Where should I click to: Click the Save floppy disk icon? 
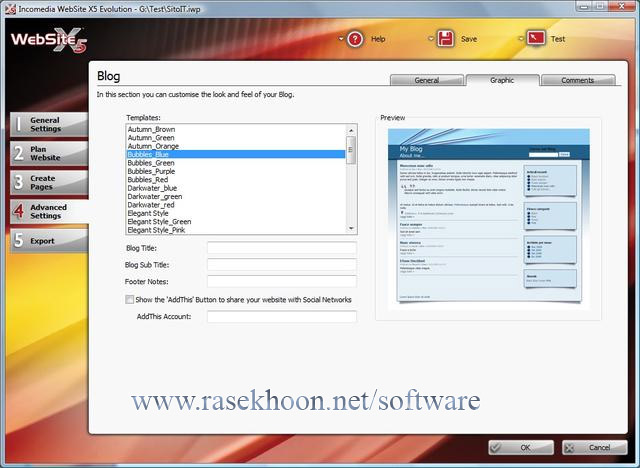445,39
